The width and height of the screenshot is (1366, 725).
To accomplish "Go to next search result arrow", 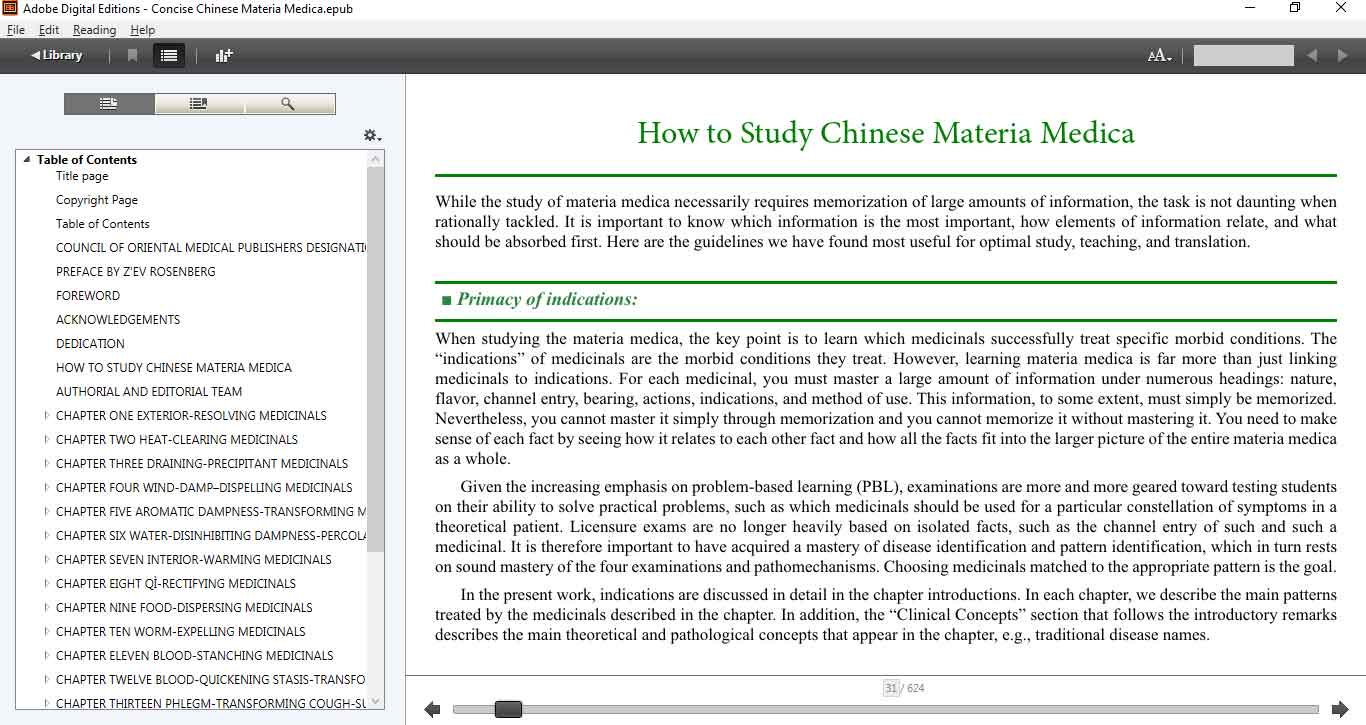I will (x=1342, y=55).
